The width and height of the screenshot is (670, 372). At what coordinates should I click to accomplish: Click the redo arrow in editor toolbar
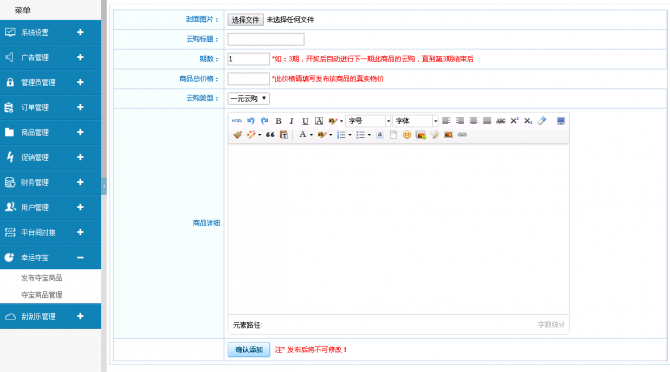pyautogui.click(x=264, y=121)
